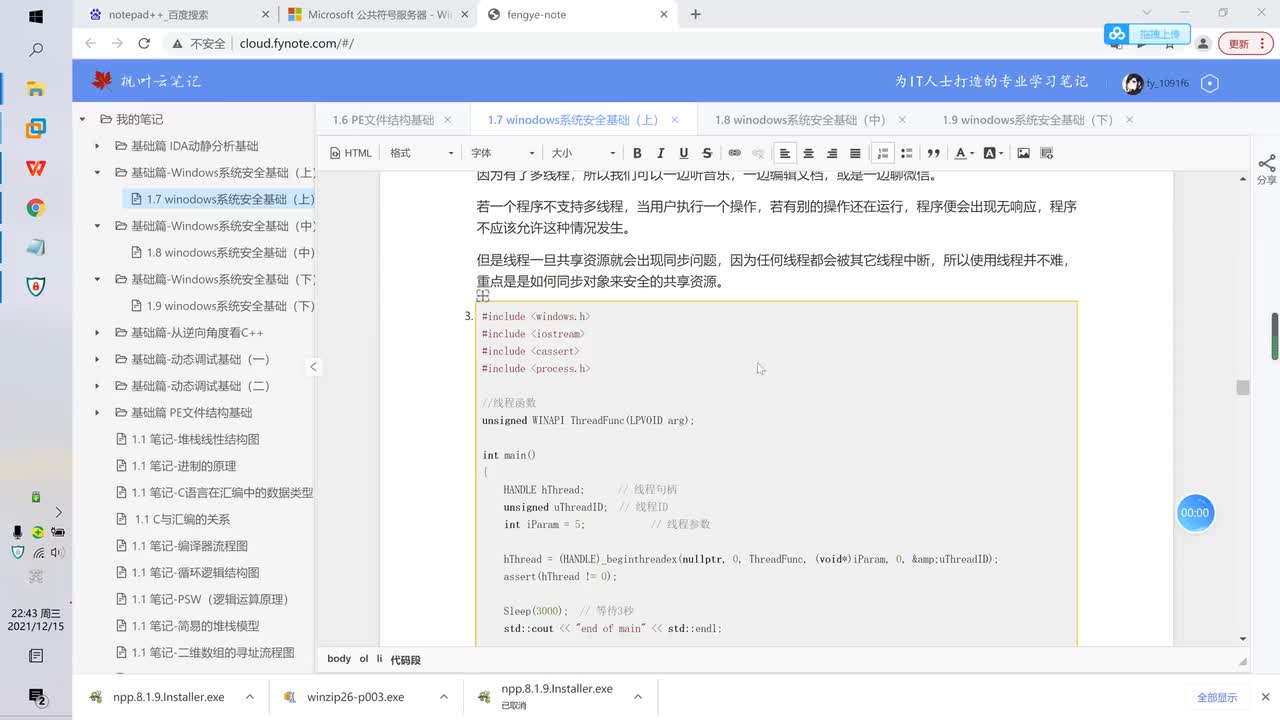
Task: Click the 00:00 recording timer button
Action: click(x=1195, y=513)
